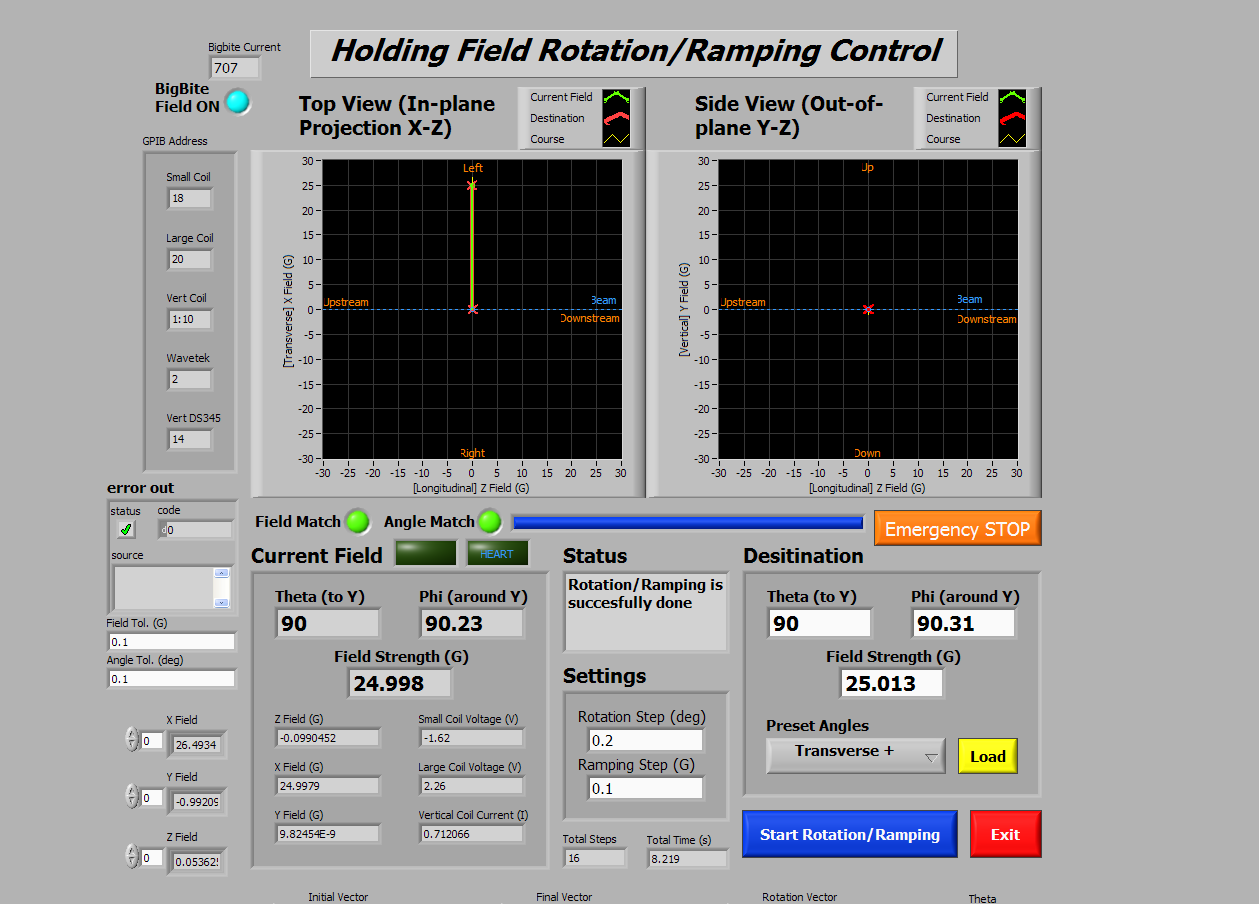Viewport: 1259px width, 904px height.
Task: Click the Y Field stepper arrows
Action: click(131, 797)
